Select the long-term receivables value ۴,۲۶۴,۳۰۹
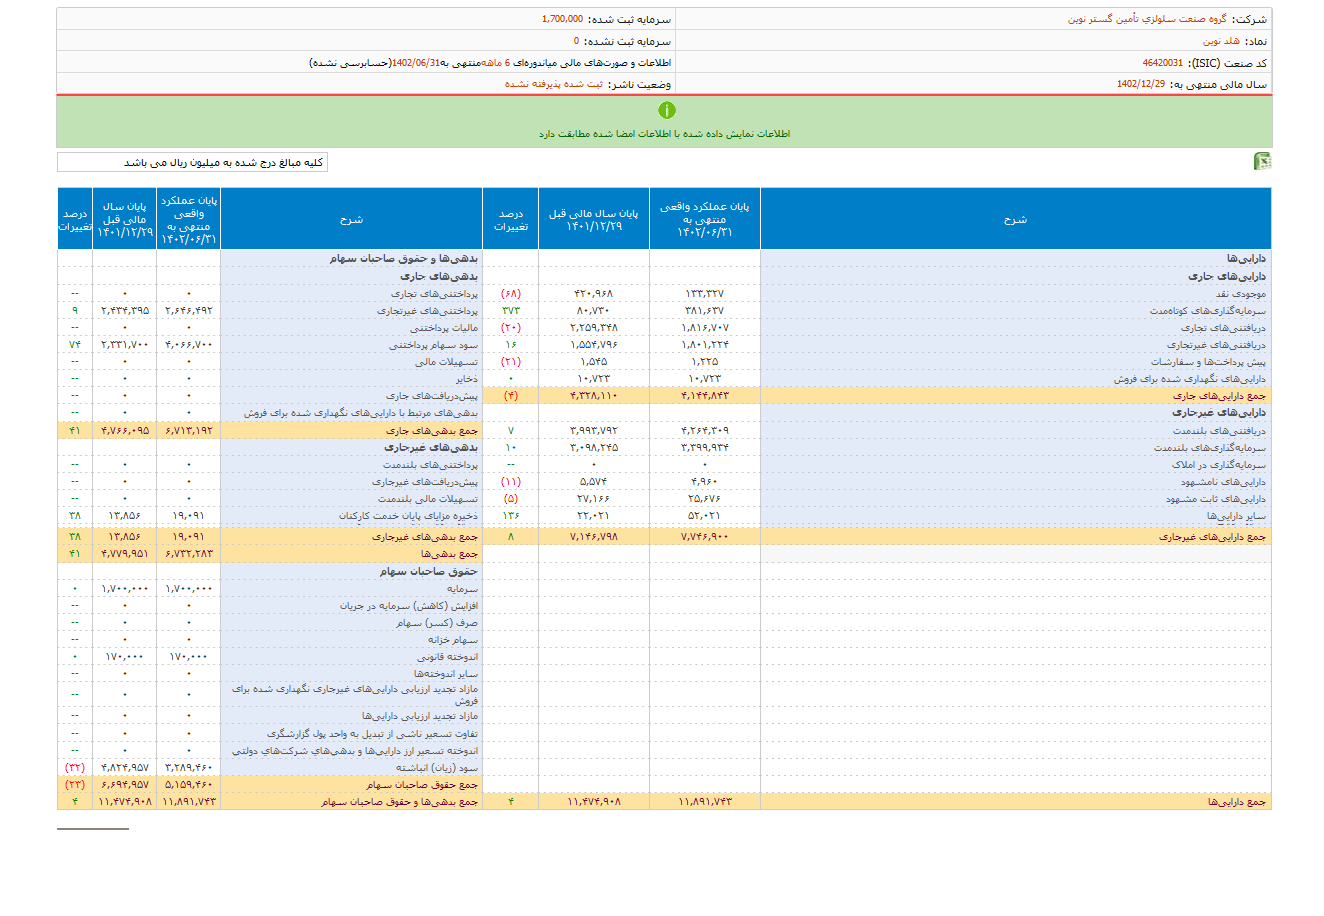The image size is (1324, 916). pyautogui.click(x=705, y=431)
